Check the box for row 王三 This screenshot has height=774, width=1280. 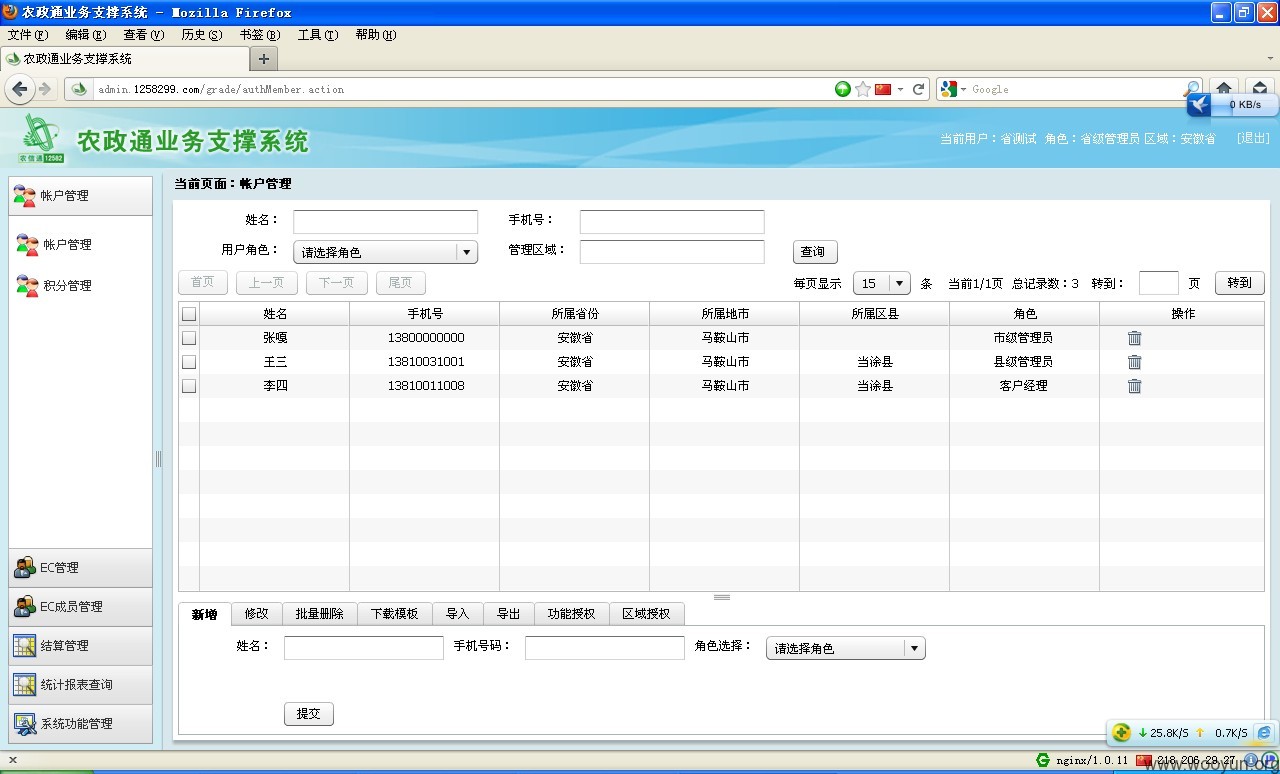click(189, 362)
